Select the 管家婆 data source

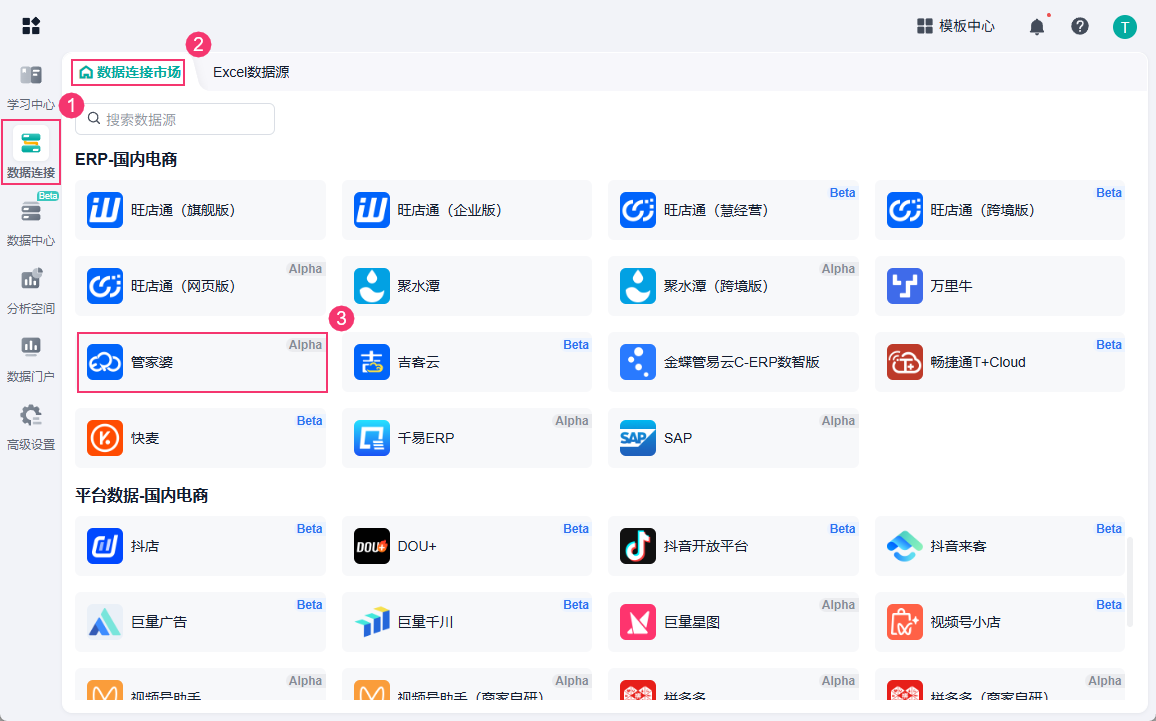(x=201, y=362)
